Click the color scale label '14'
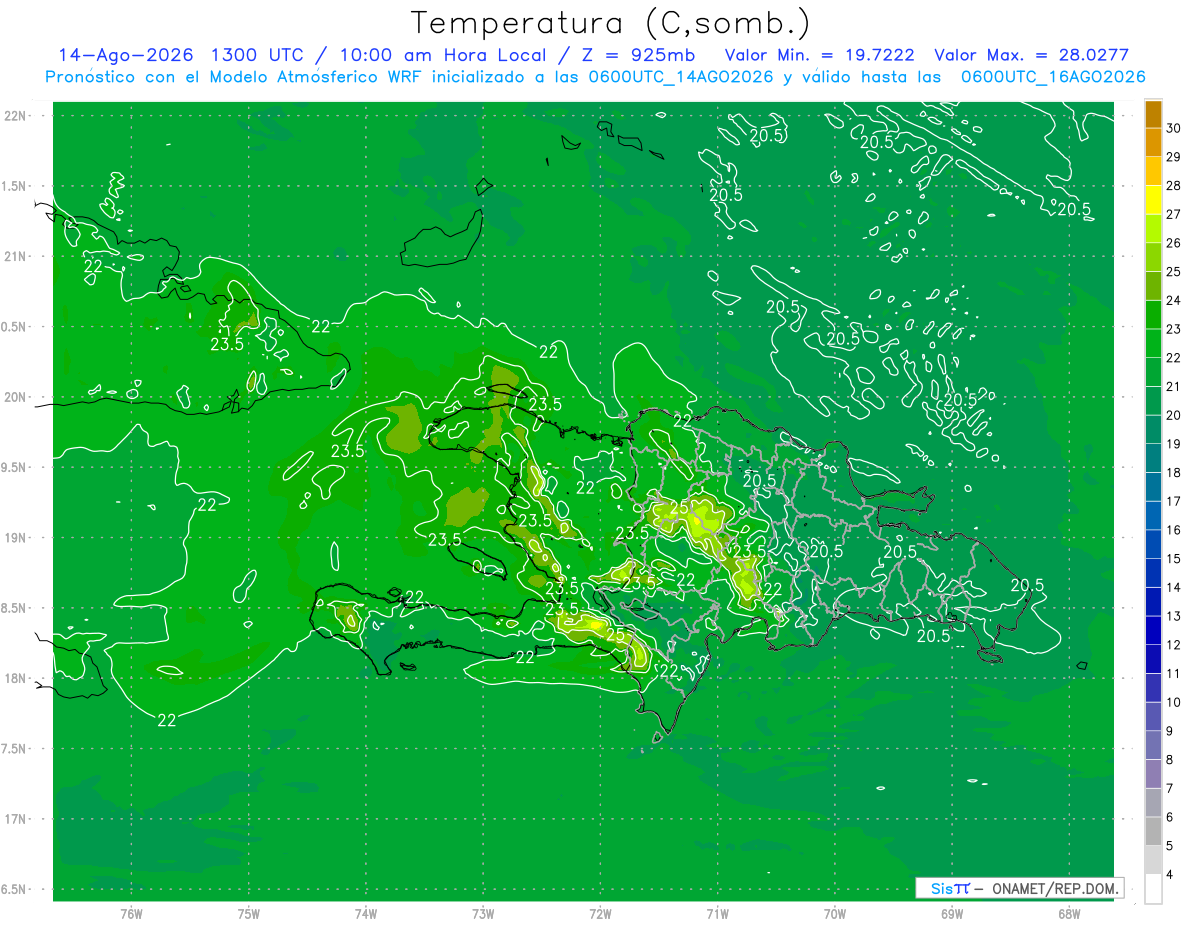The image size is (1200, 927). click(x=1174, y=587)
